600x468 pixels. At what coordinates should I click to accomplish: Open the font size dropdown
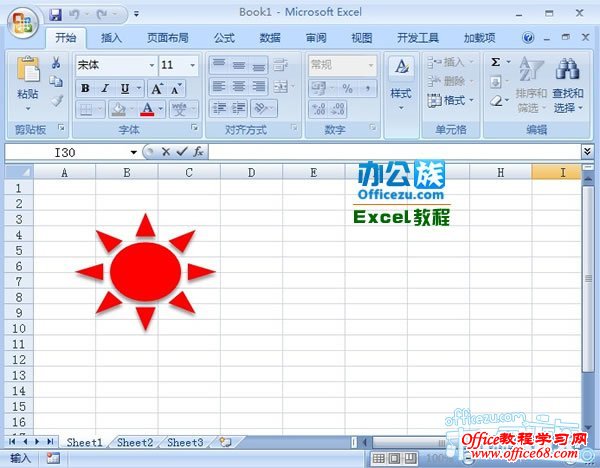tap(192, 65)
